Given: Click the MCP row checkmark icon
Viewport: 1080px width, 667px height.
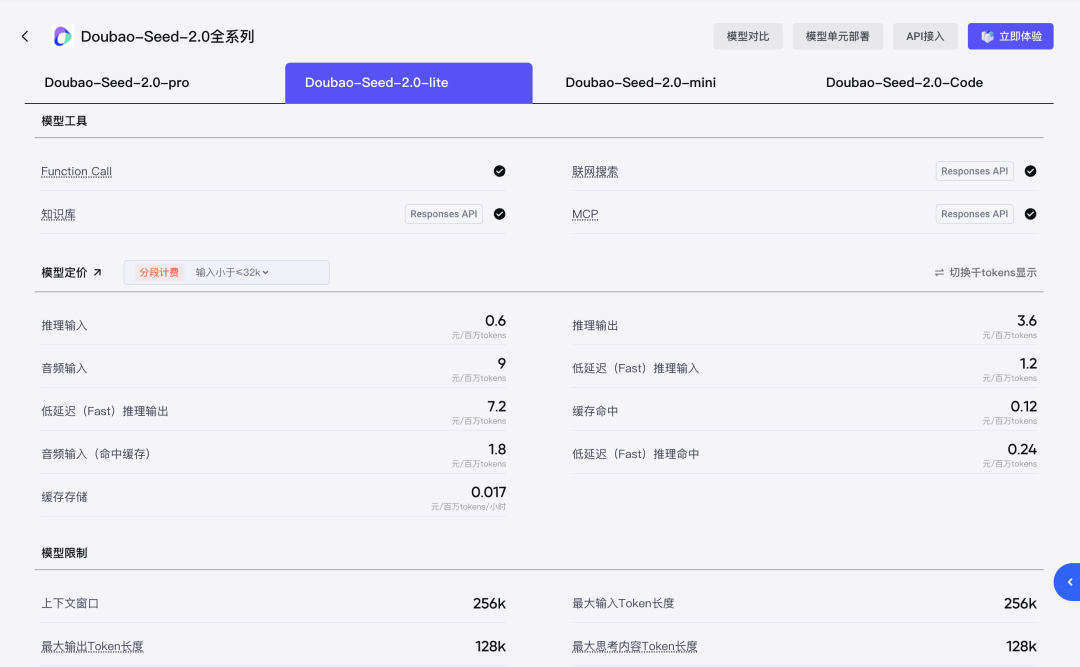Looking at the screenshot, I should [1030, 214].
